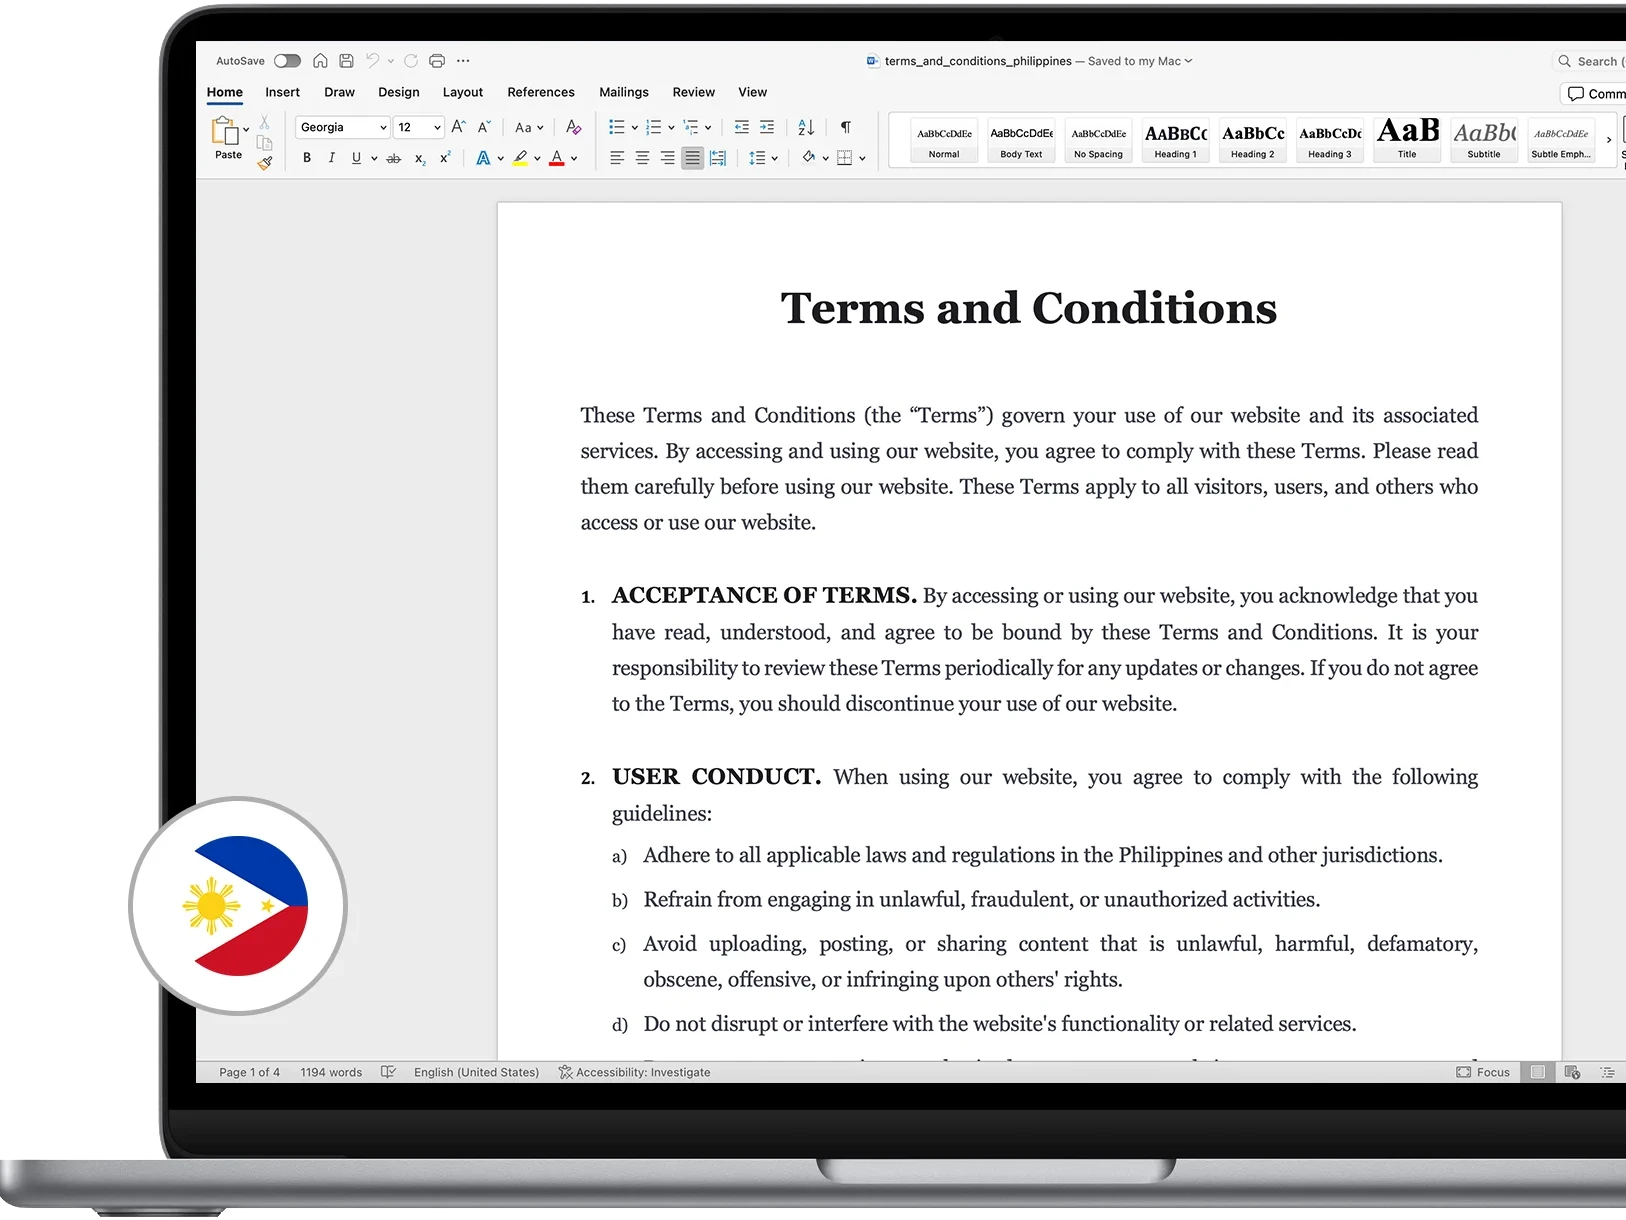Click the Bullets list icon
1626x1220 pixels.
617,127
